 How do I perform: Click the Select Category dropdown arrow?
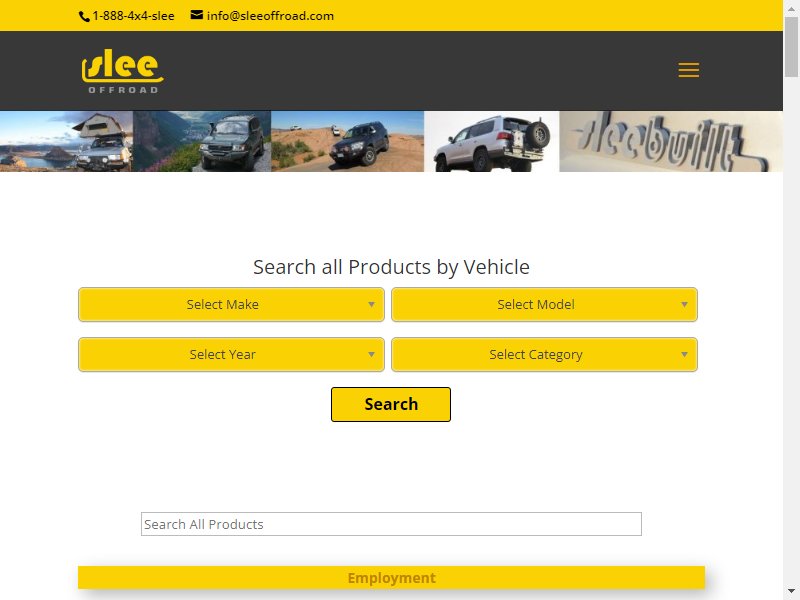coord(684,355)
